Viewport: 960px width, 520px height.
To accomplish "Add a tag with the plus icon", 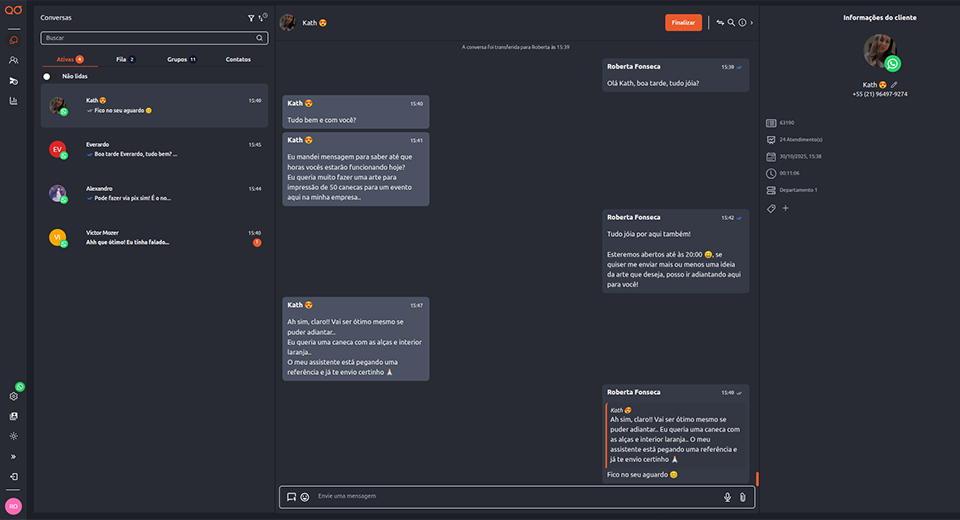I will tap(785, 208).
